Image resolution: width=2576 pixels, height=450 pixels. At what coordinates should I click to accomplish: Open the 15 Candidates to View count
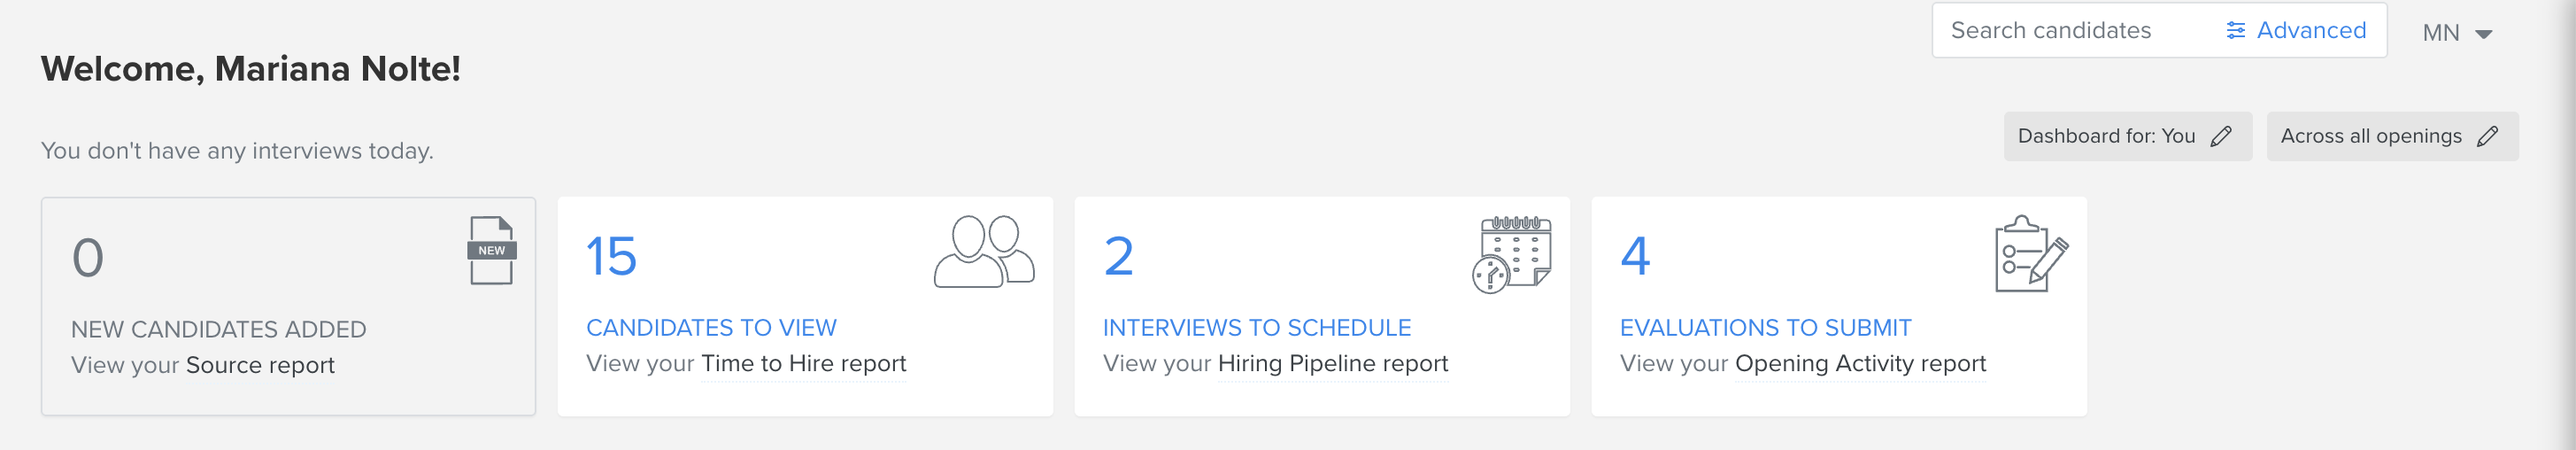[x=611, y=256]
